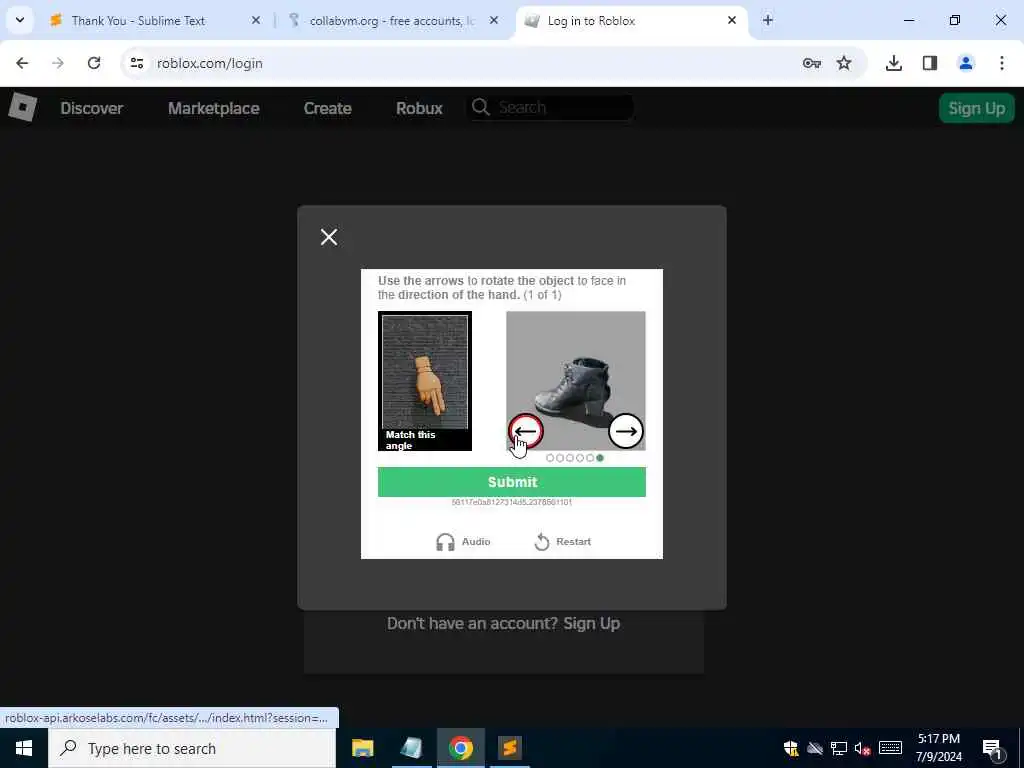Viewport: 1024px width, 768px height.
Task: Click the roblox.com/login address bar
Action: click(457, 63)
